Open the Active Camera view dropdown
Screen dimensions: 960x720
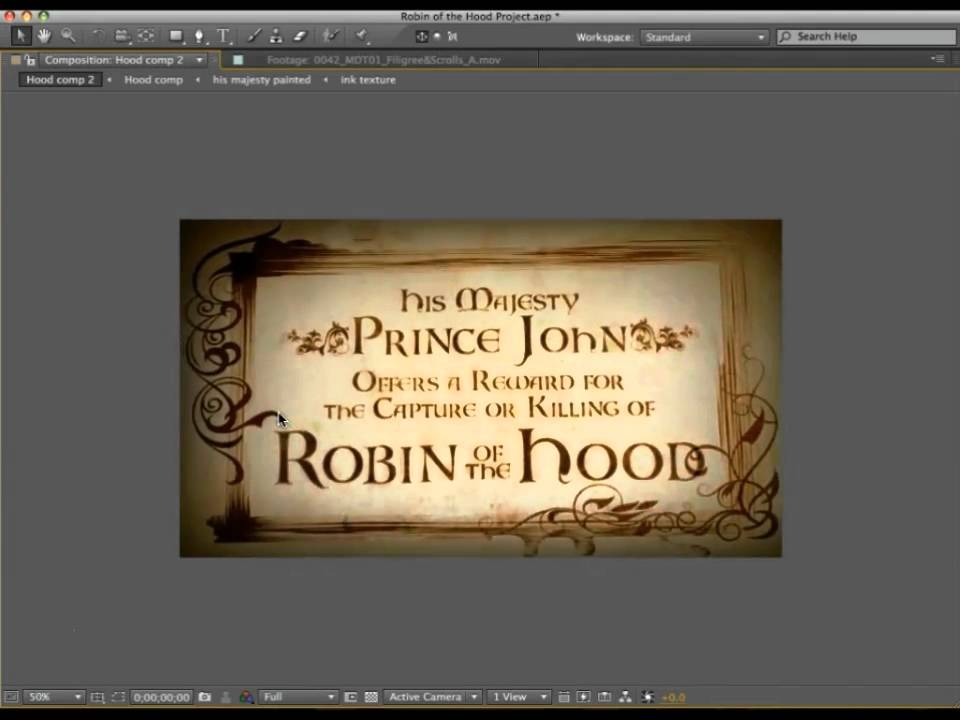tap(432, 697)
